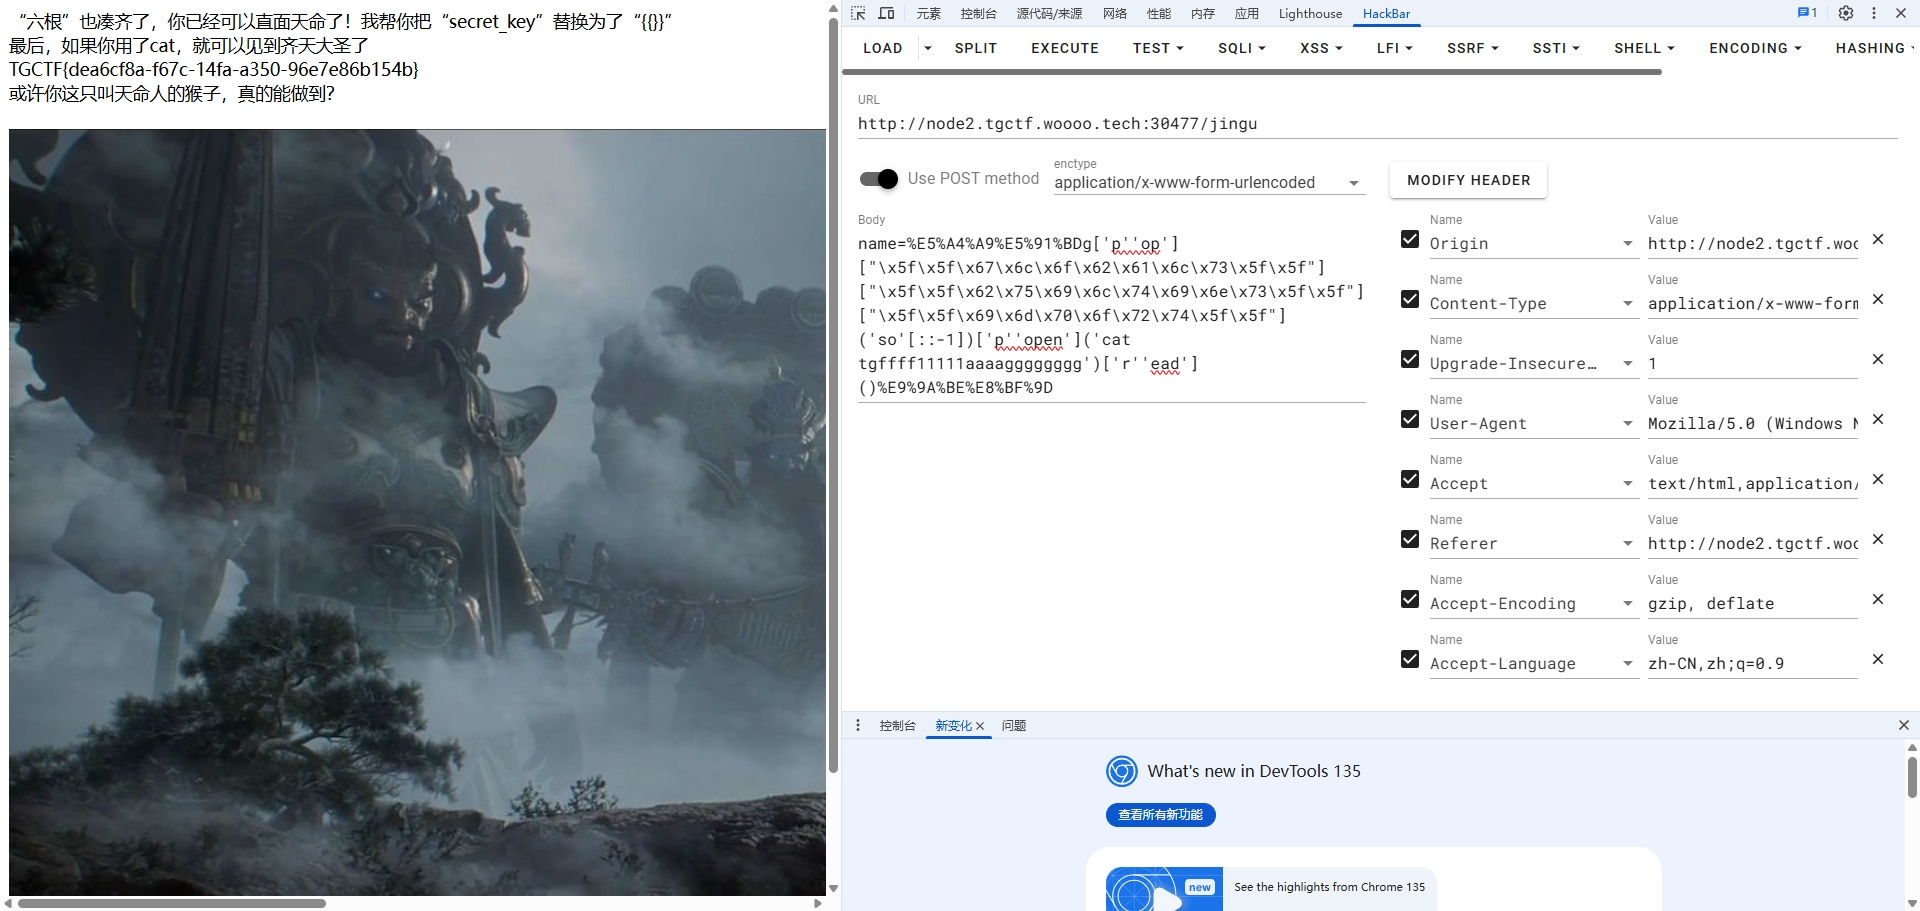The width and height of the screenshot is (1920, 911).
Task: Click the 查看所有新功能 button
Action: coord(1161,815)
